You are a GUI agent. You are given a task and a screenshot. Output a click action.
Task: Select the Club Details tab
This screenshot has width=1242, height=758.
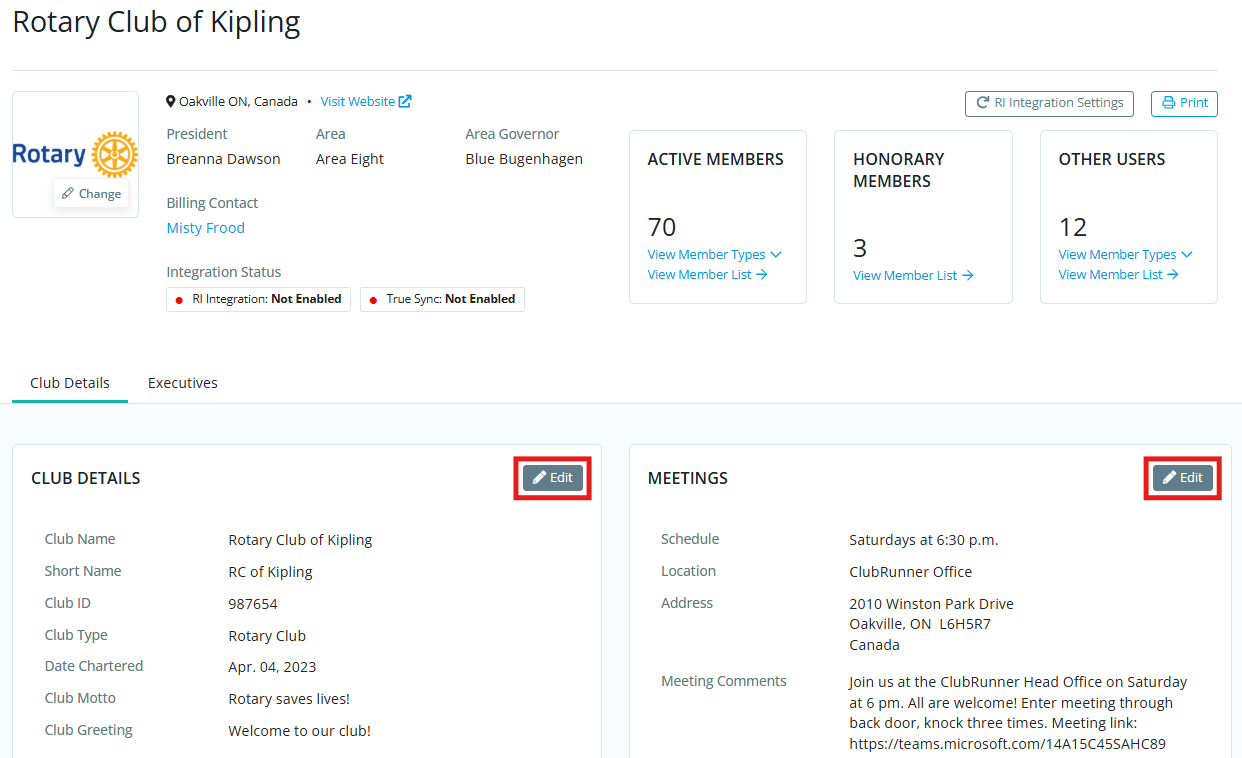(x=70, y=383)
